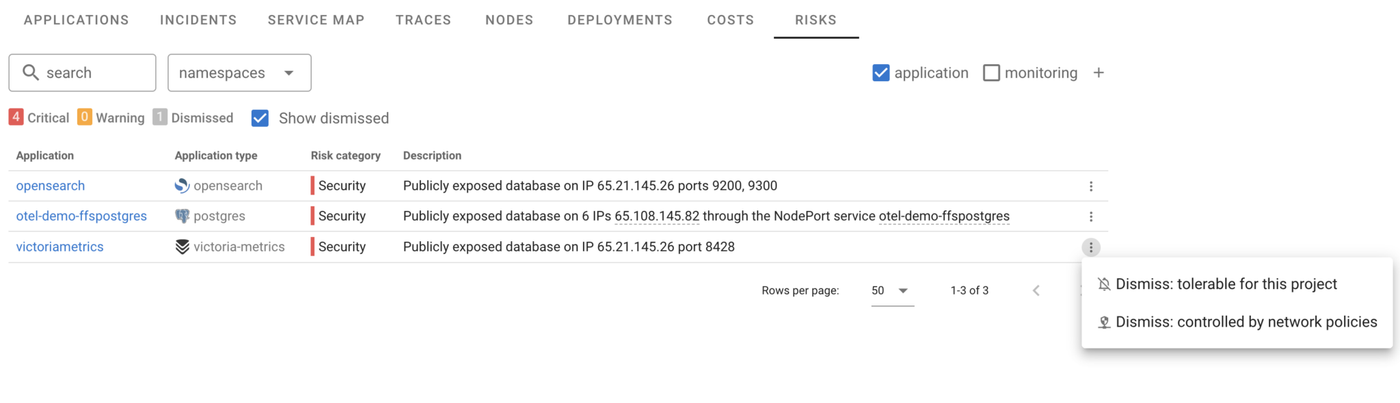Uncheck the application category checkbox
Screen dimensions: 1400x403
[881, 73]
